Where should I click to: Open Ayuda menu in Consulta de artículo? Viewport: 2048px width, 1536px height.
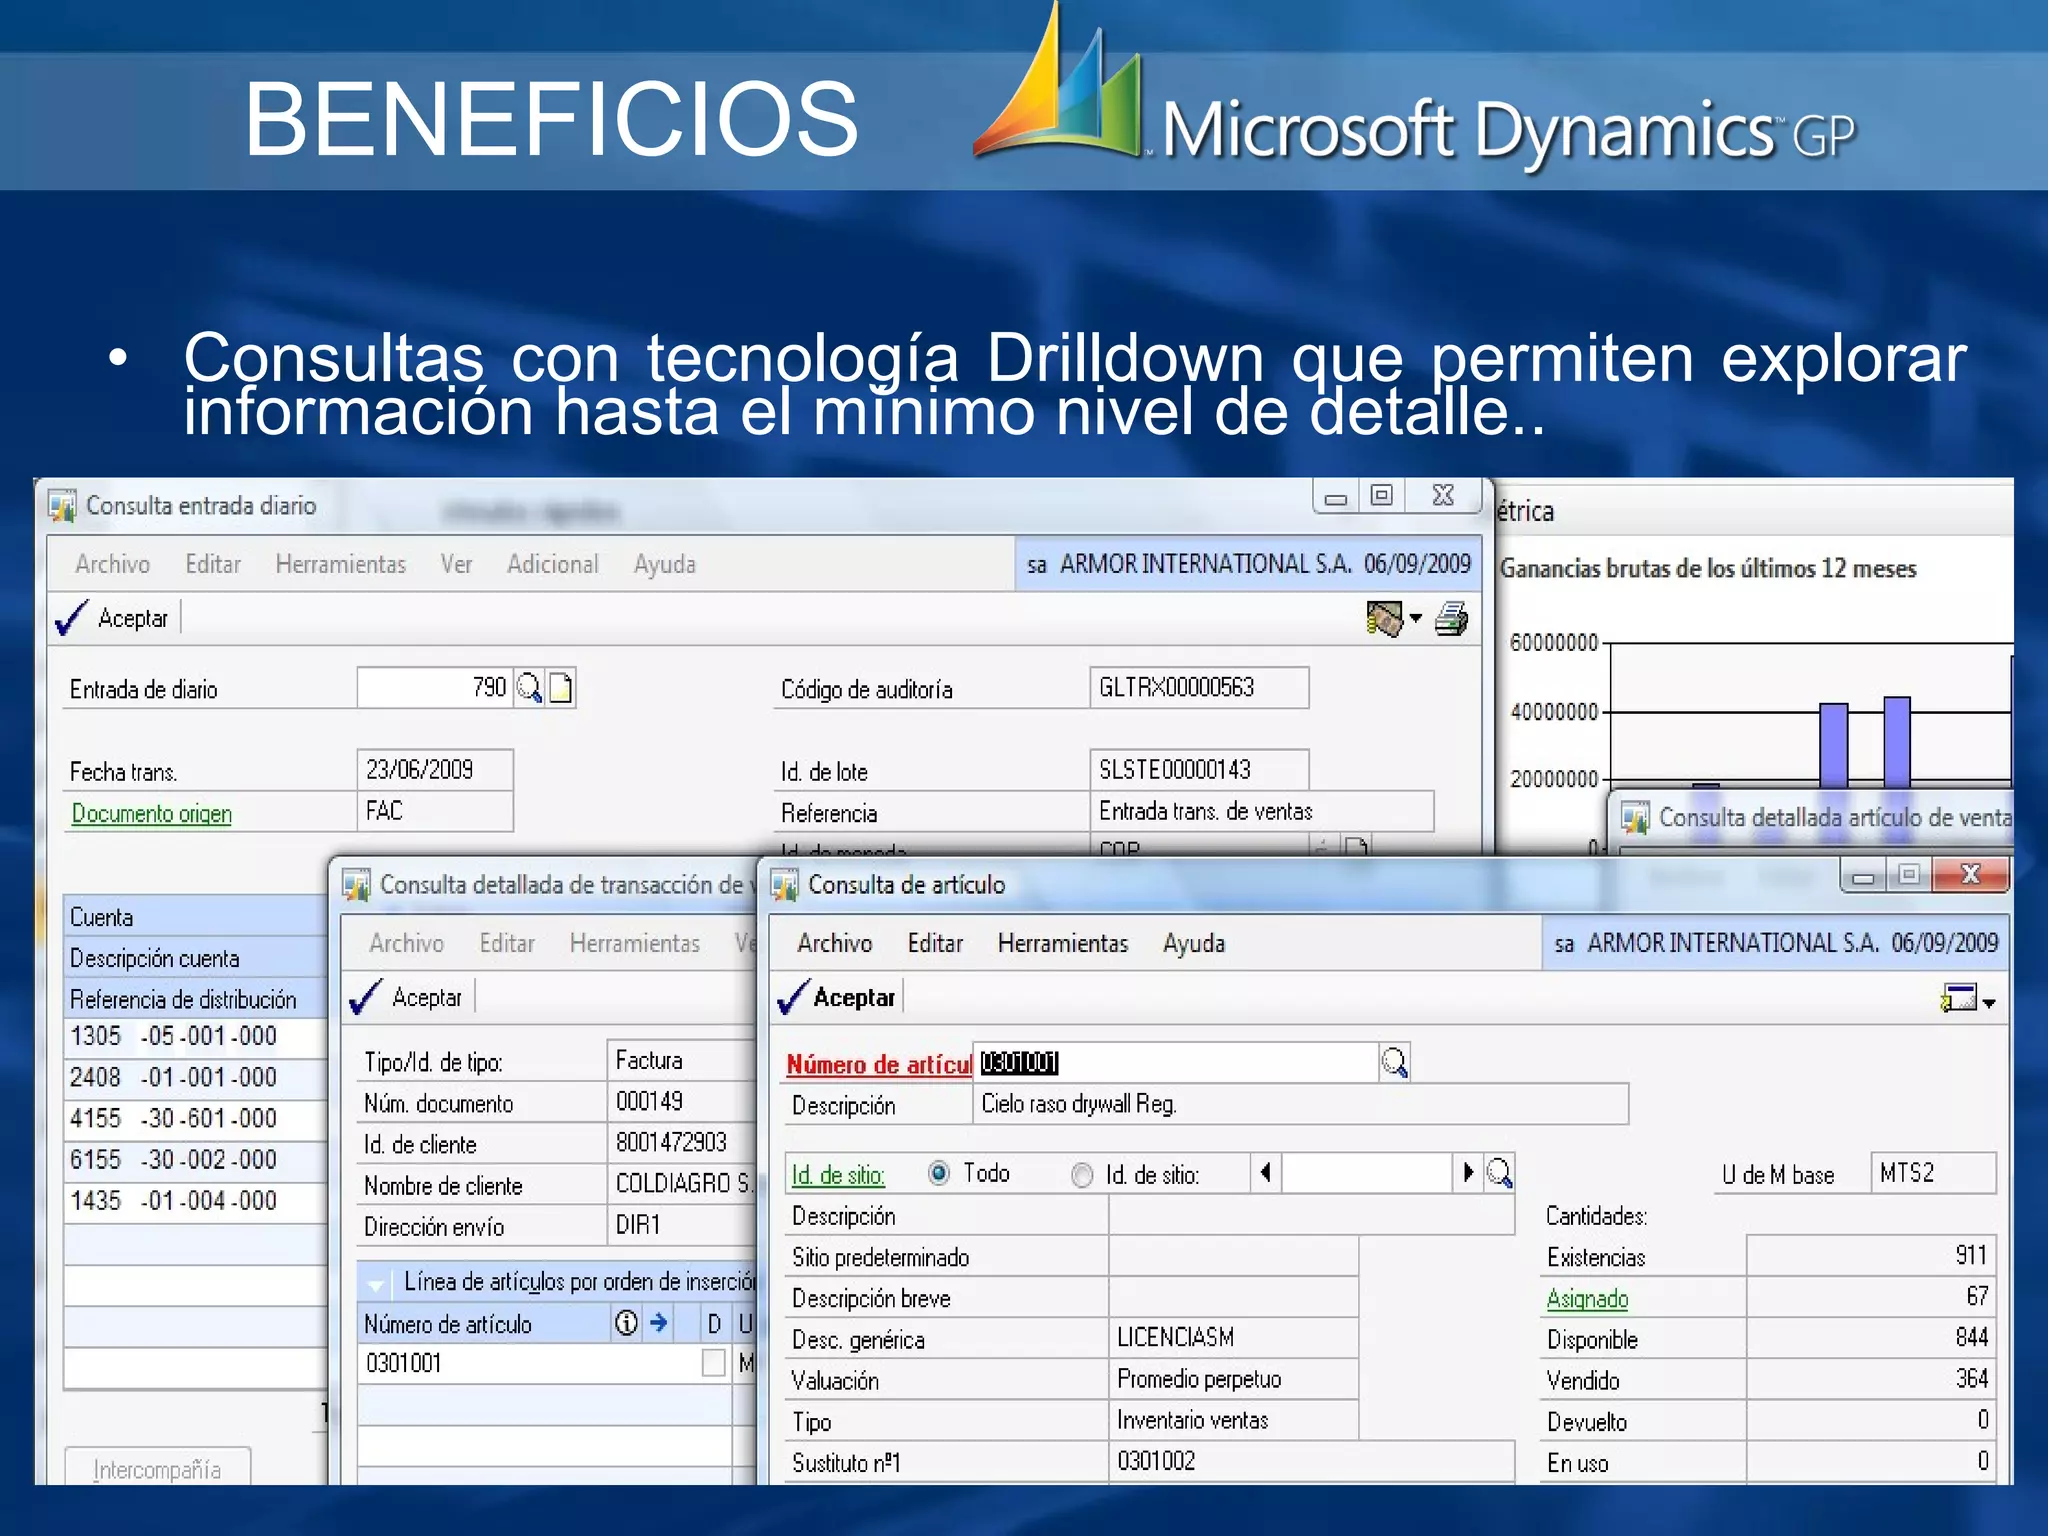[1194, 944]
